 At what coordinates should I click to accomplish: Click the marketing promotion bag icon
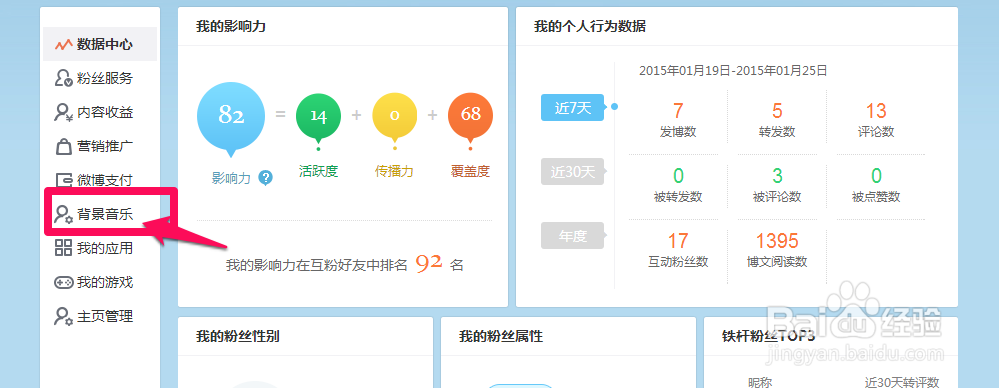(x=63, y=147)
